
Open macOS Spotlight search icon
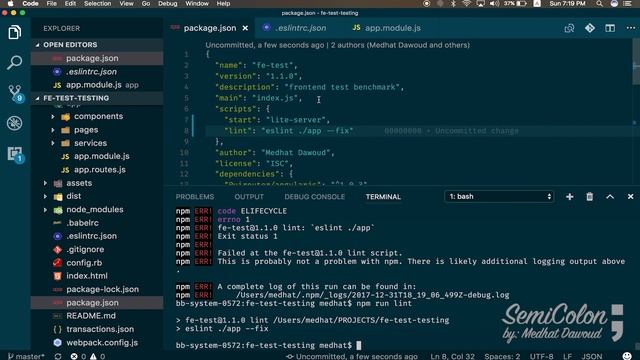[599, 4]
